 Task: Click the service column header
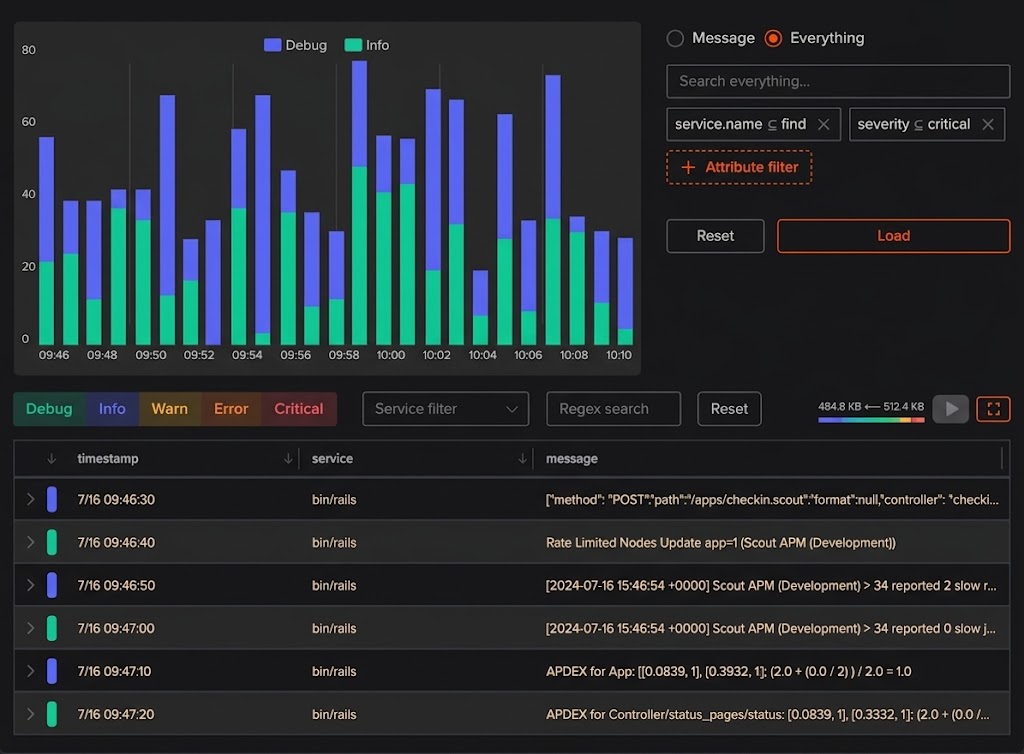tap(332, 458)
